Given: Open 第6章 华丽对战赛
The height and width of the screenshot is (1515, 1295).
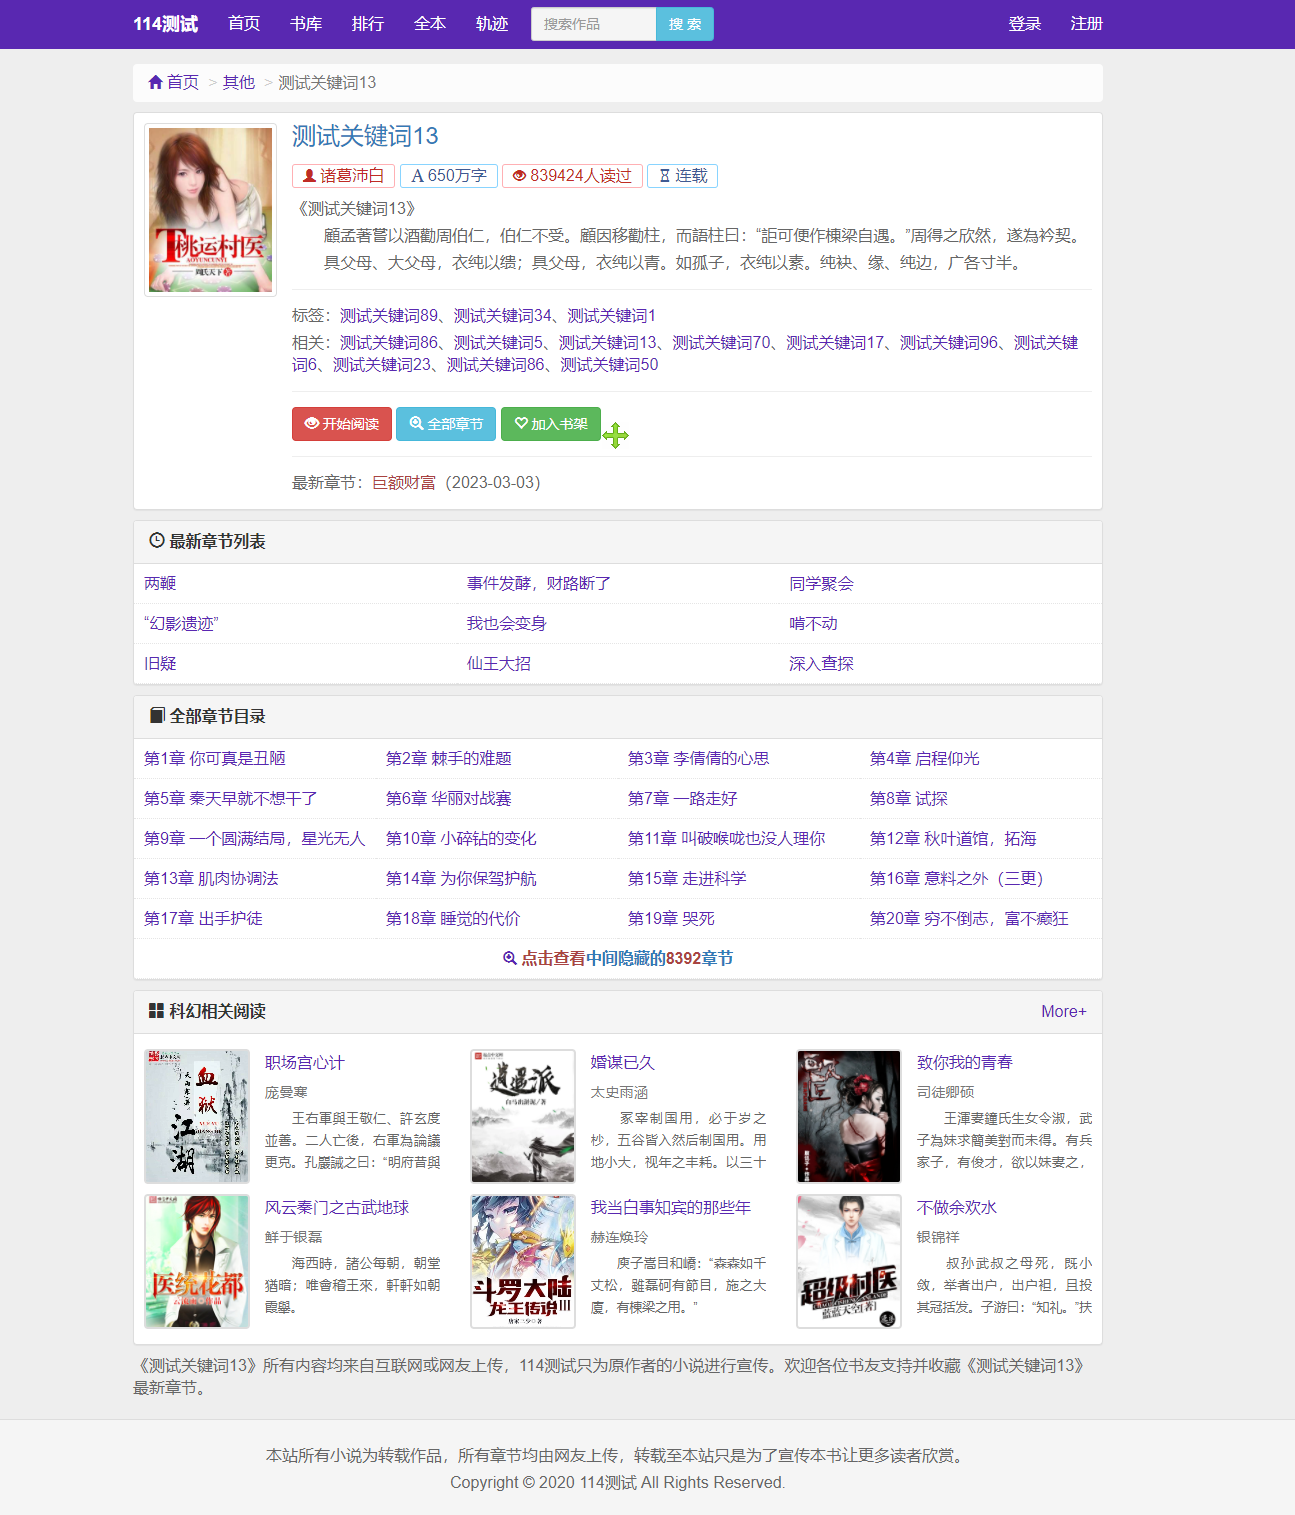Looking at the screenshot, I should [449, 798].
